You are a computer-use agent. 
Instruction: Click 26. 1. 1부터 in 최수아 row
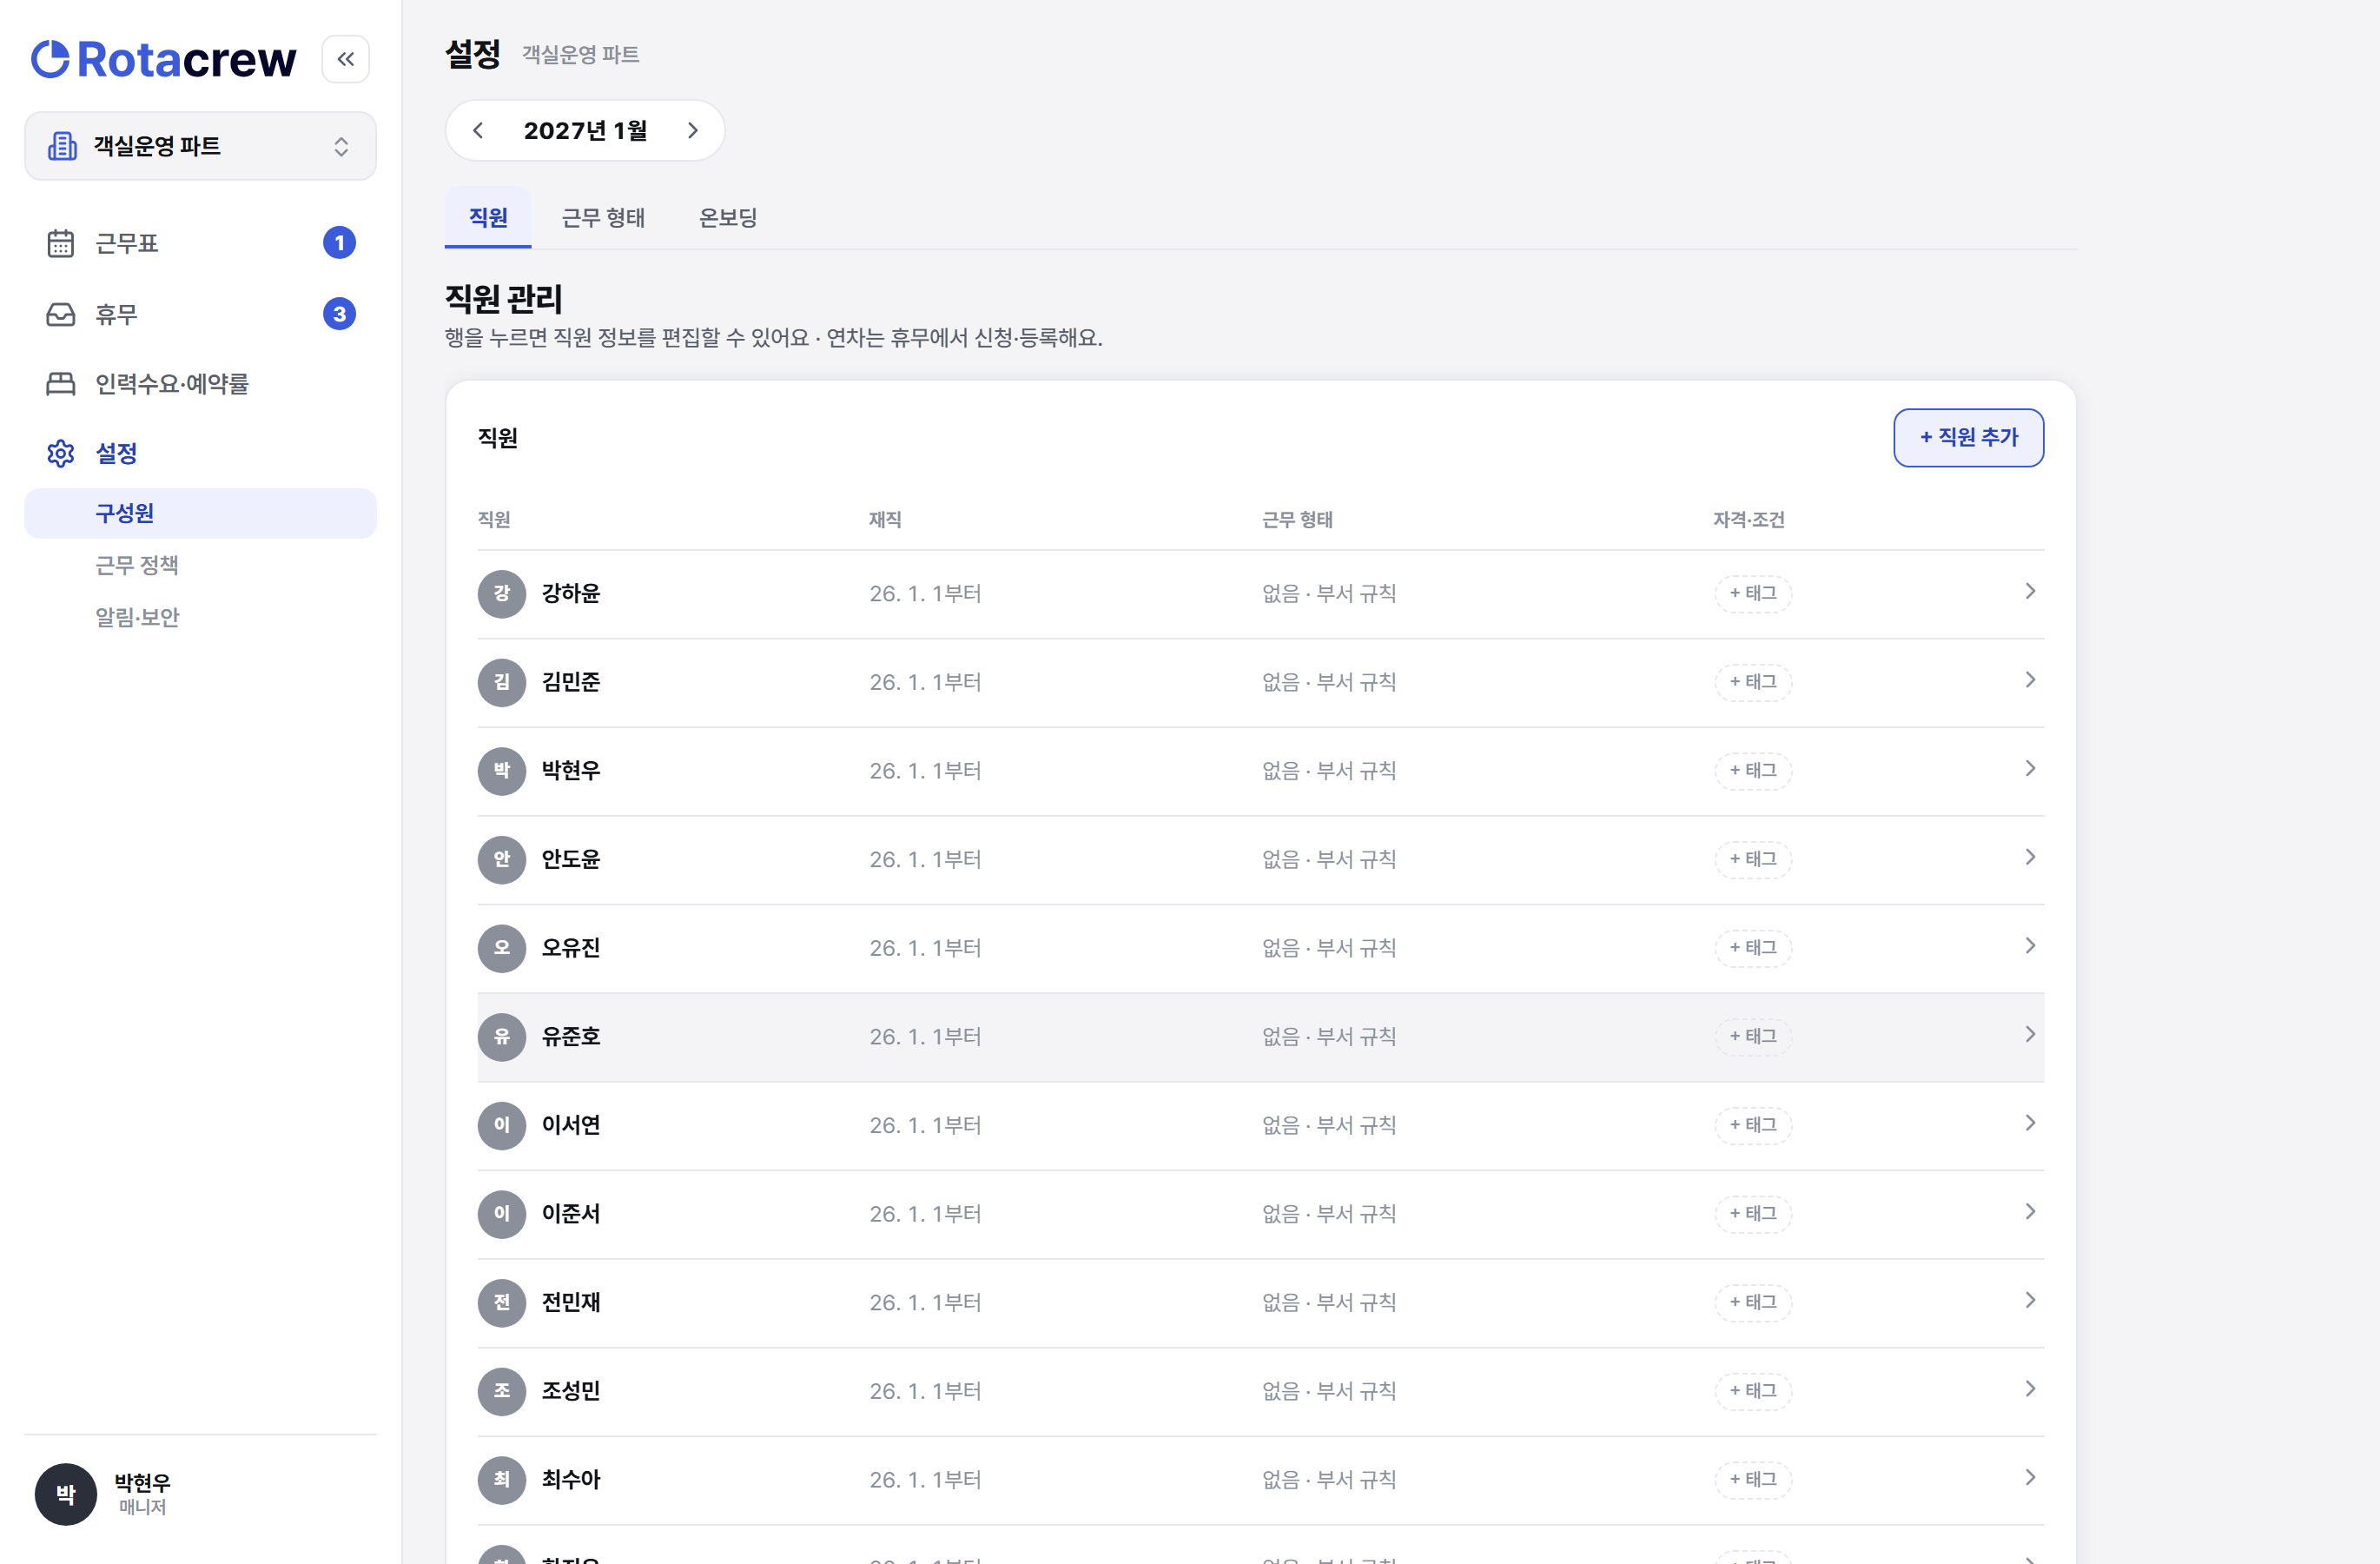point(925,1479)
